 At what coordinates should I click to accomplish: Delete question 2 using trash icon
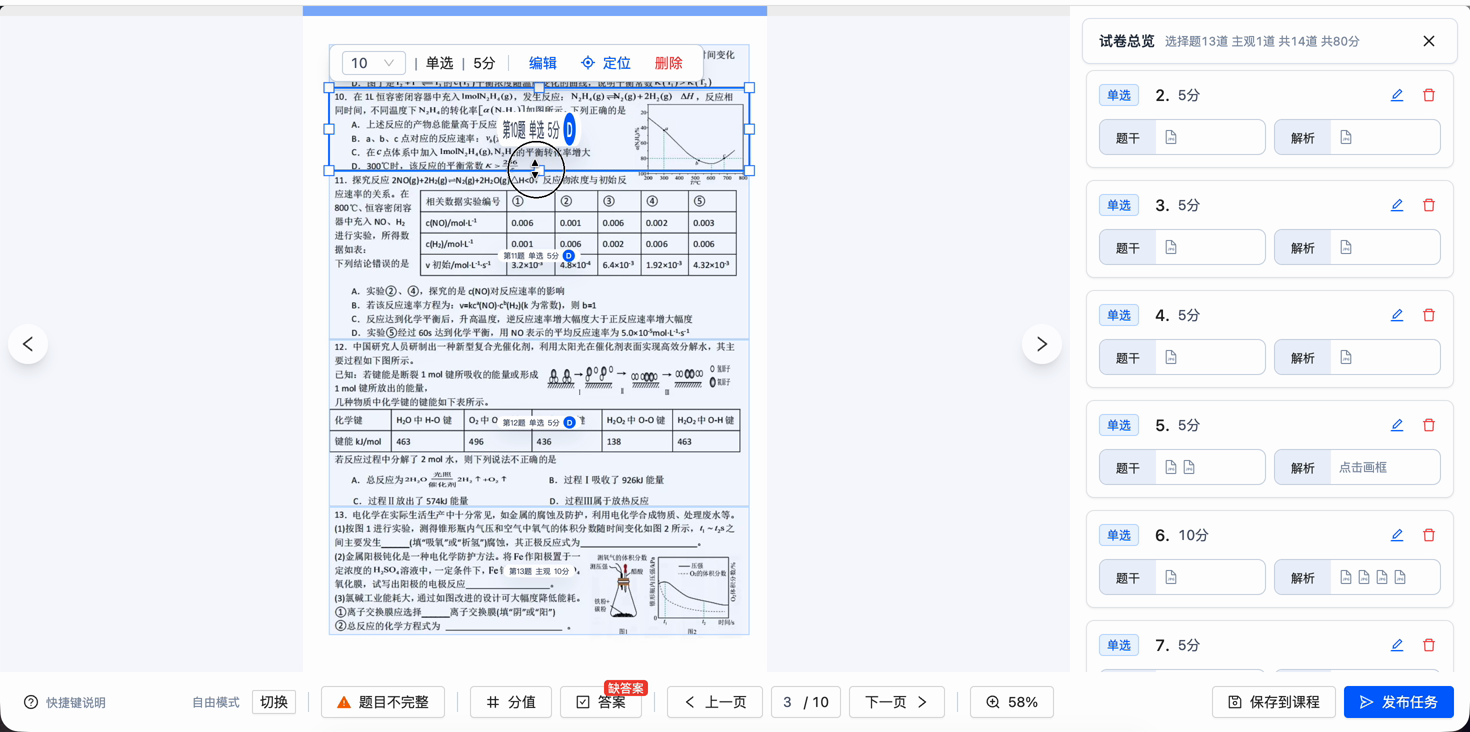coord(1429,95)
